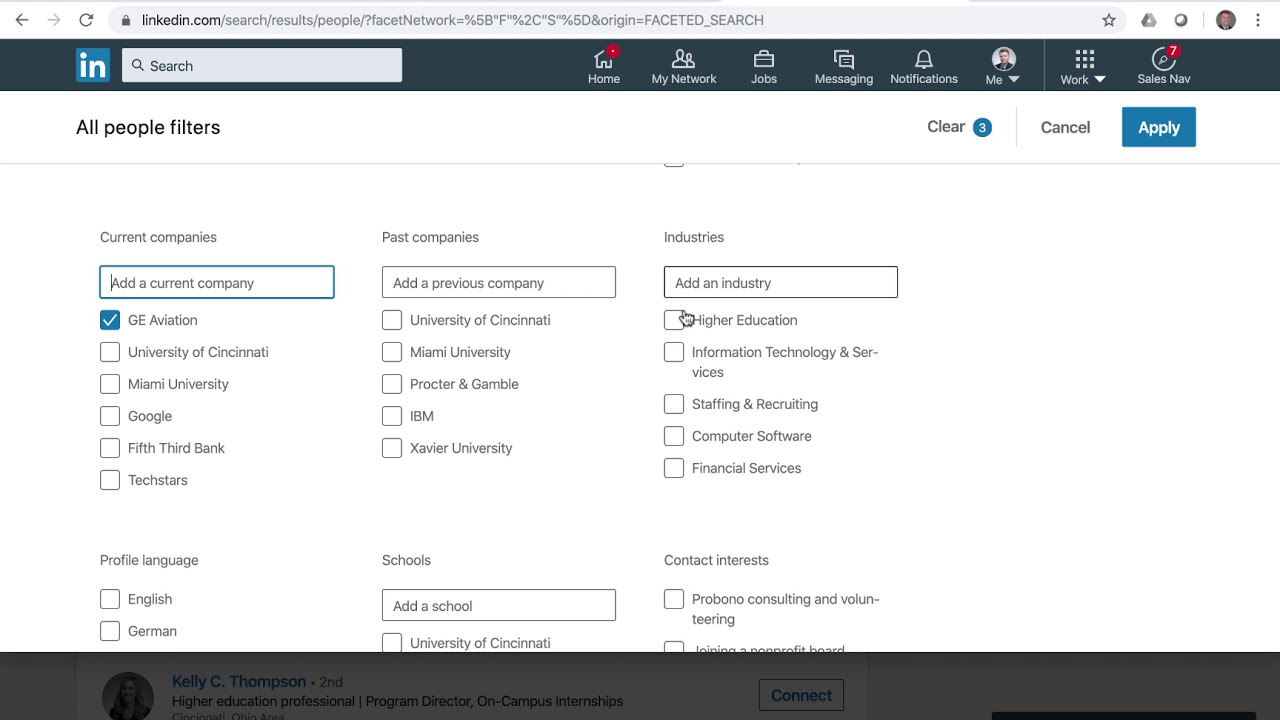Check German profile language

(x=110, y=631)
